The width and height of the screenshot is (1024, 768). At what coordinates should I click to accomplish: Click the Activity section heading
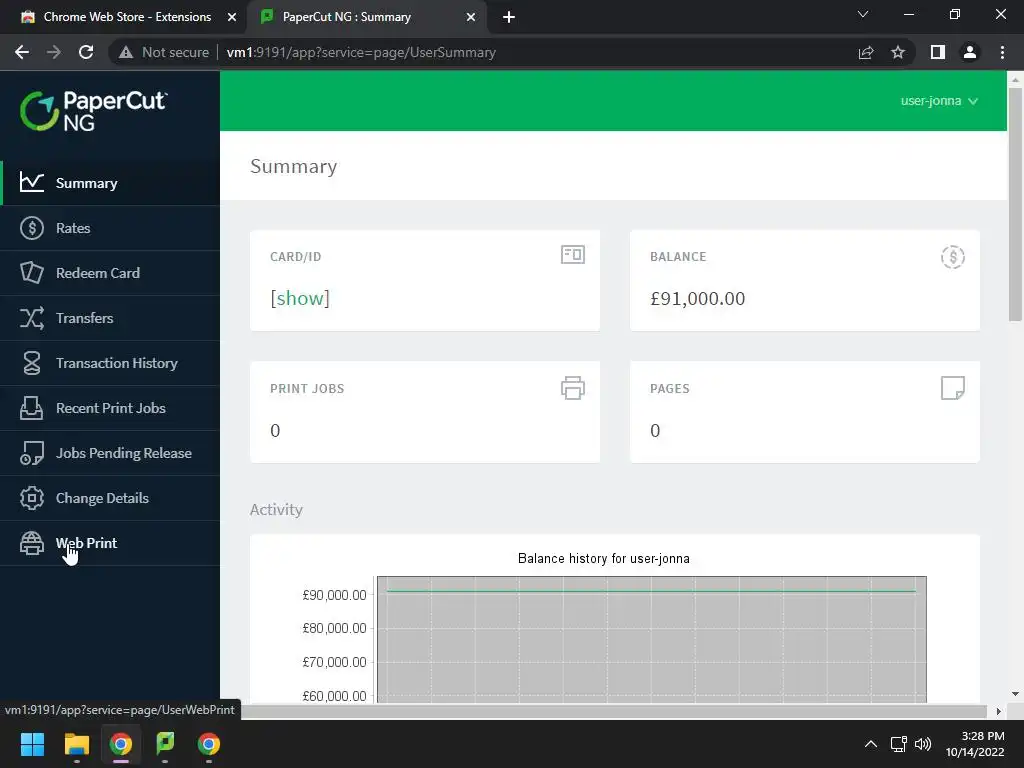(276, 509)
